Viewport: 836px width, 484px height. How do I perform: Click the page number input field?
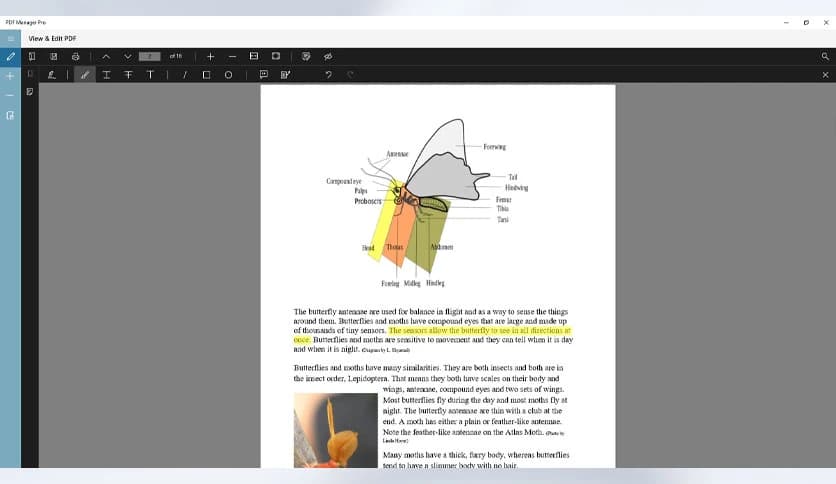click(x=149, y=56)
